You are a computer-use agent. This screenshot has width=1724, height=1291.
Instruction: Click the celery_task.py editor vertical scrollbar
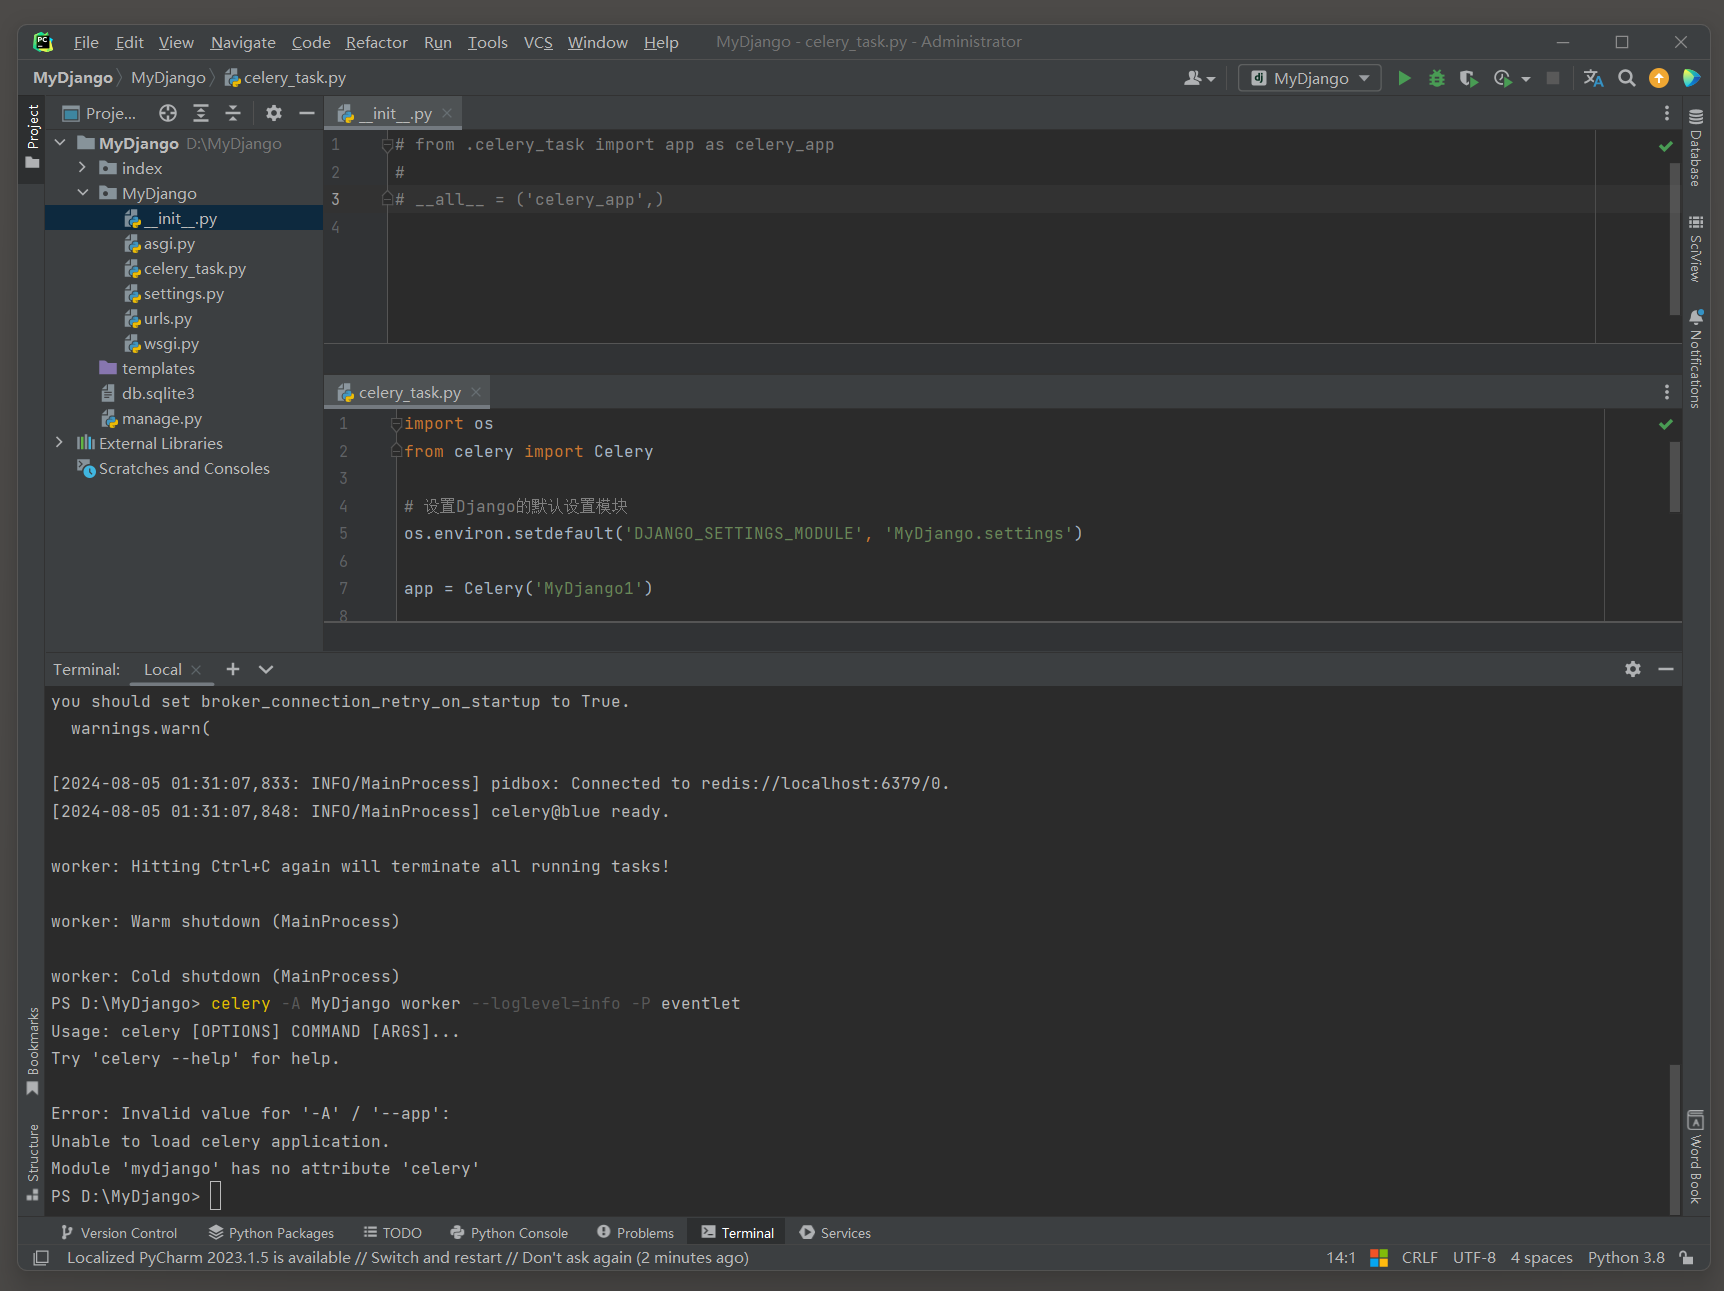click(x=1674, y=476)
